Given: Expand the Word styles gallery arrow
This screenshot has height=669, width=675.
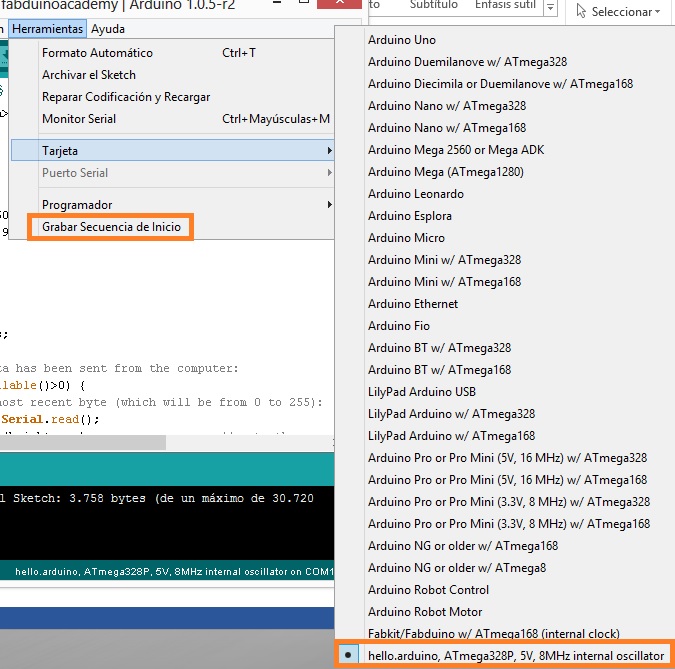Looking at the screenshot, I should pos(550,8).
